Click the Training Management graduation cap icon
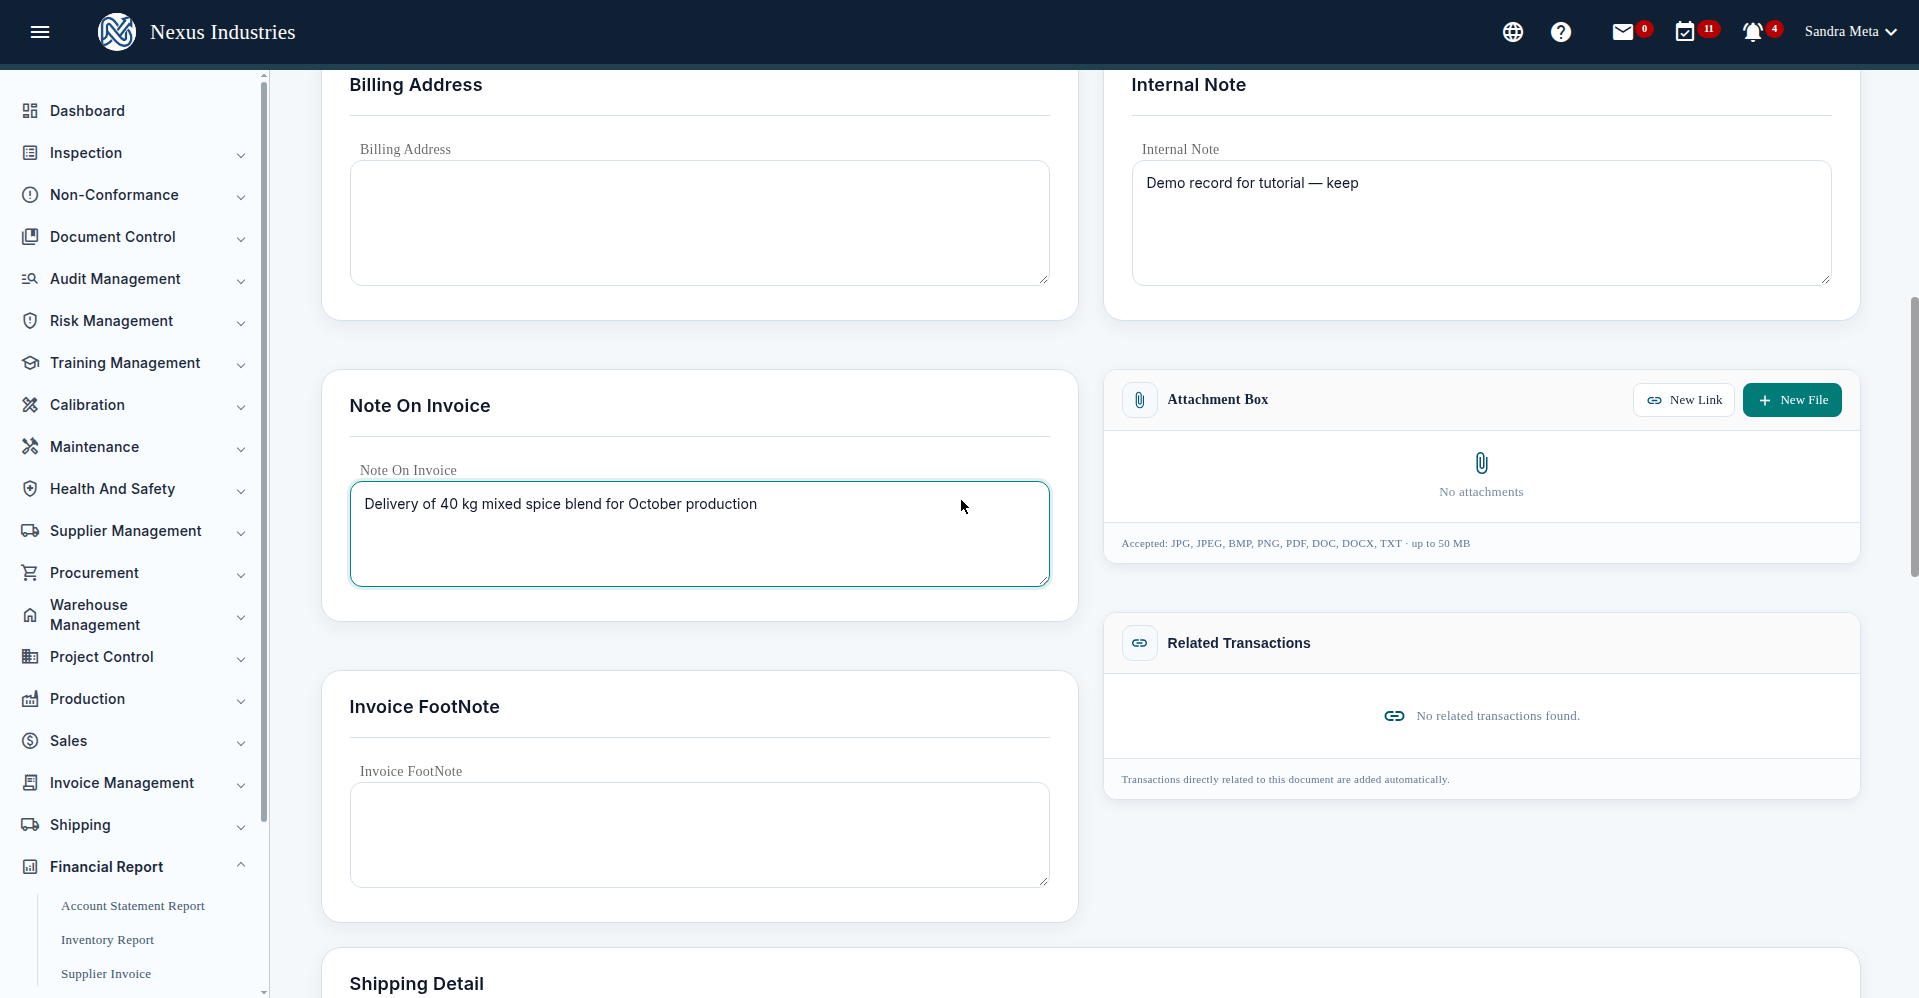This screenshot has width=1919, height=998. [x=30, y=363]
